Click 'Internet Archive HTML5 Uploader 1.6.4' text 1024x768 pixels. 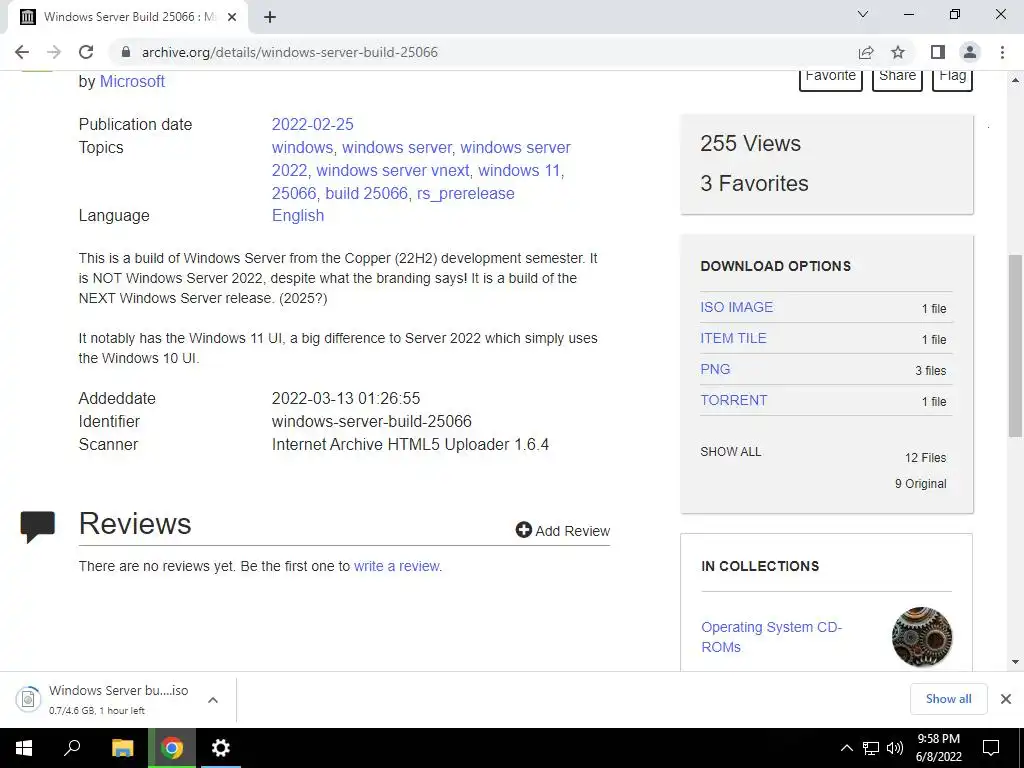[410, 445]
